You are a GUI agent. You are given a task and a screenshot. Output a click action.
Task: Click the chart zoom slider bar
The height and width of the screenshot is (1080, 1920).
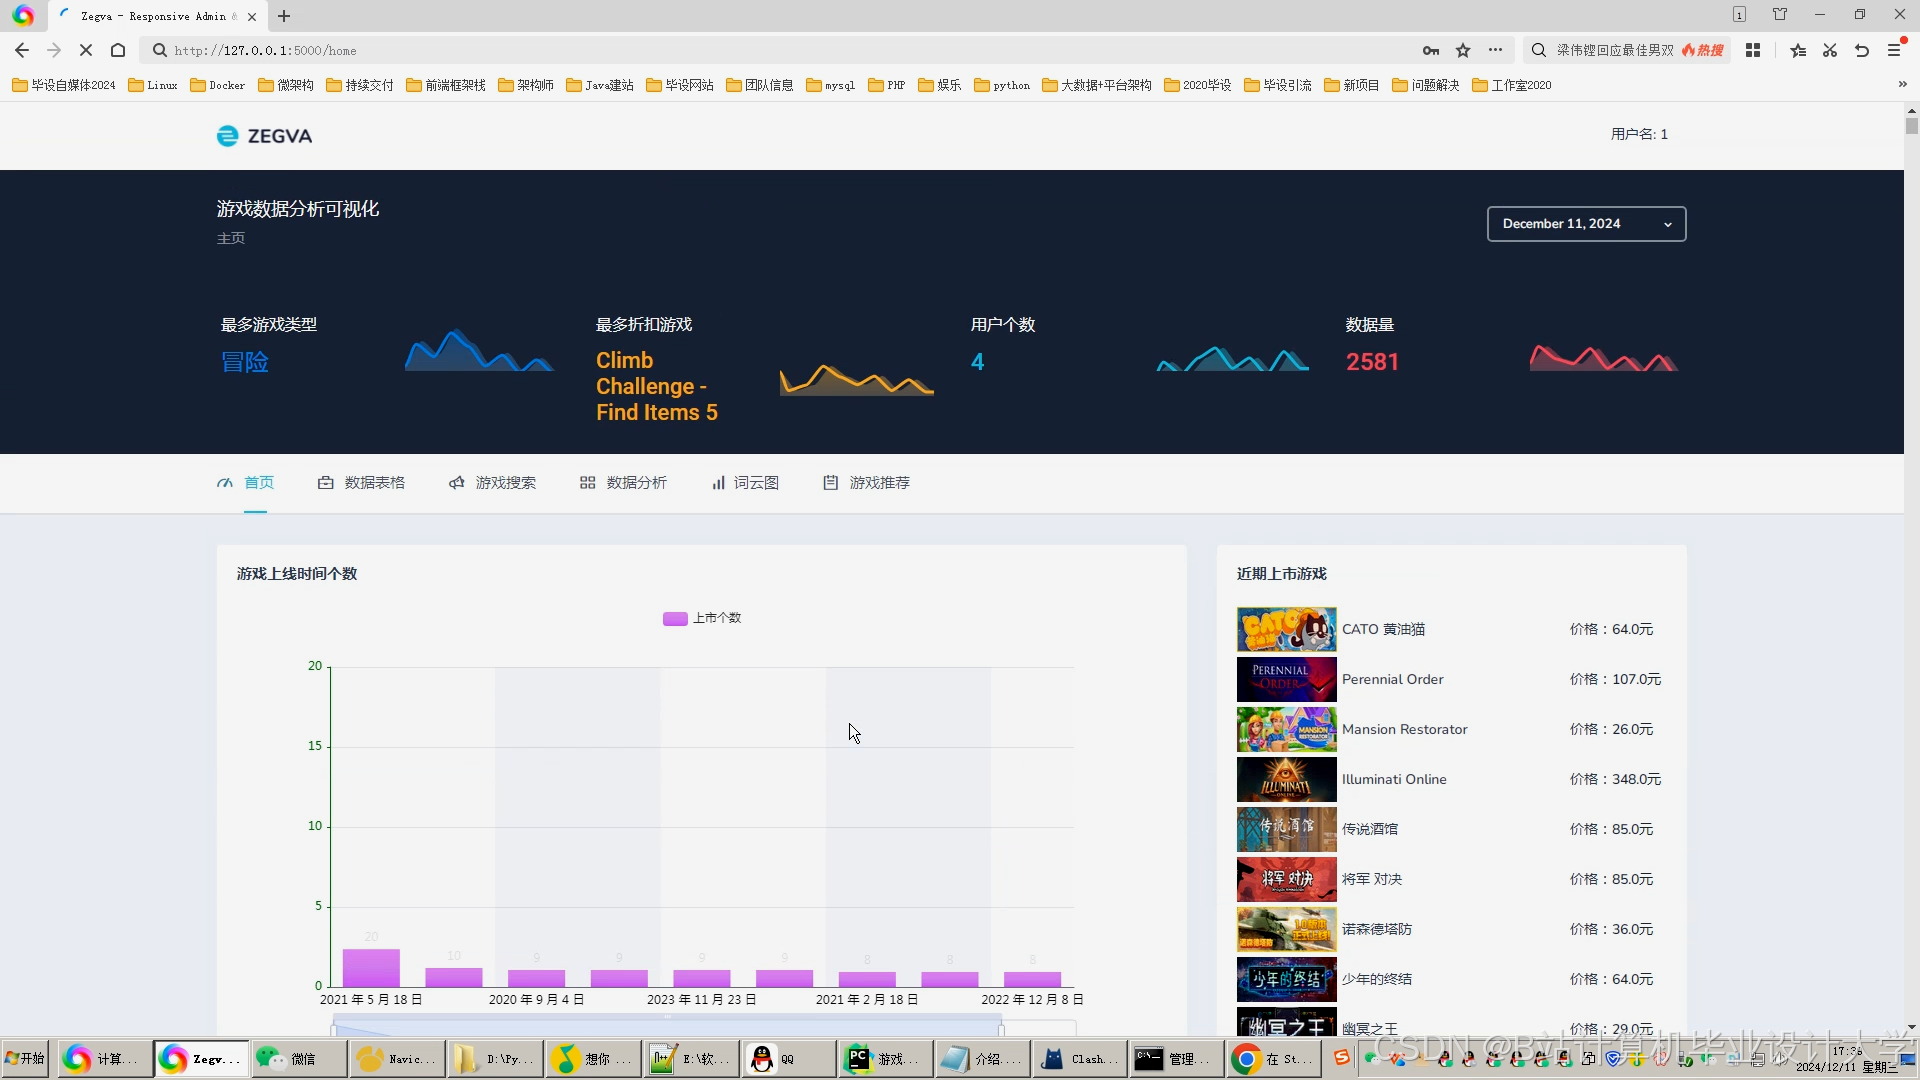(x=667, y=1025)
